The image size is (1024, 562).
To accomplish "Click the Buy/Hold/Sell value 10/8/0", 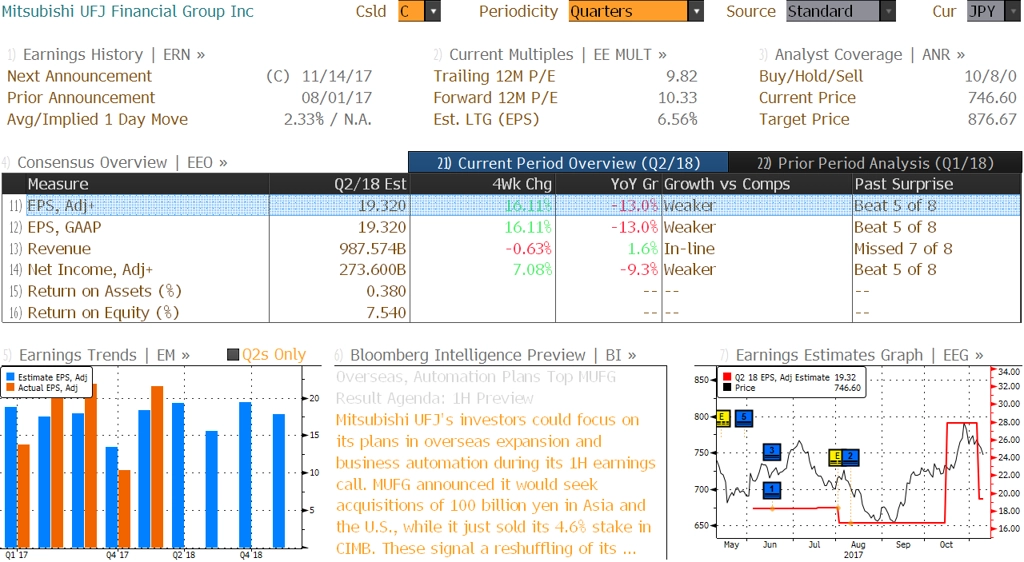I will point(991,76).
